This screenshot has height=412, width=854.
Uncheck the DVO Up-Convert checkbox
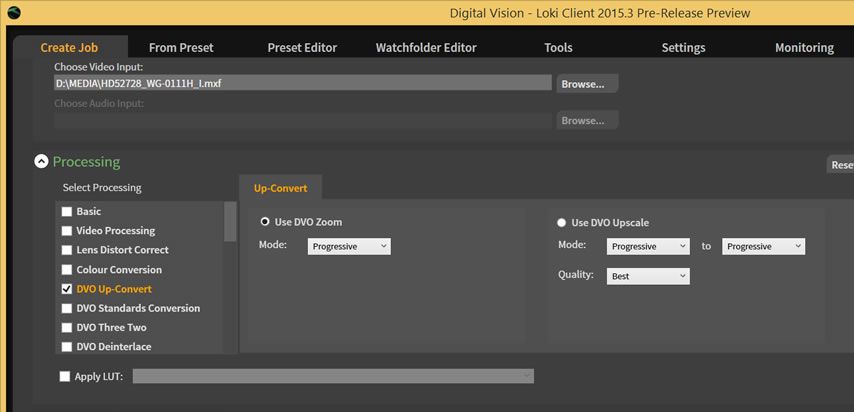(66, 289)
